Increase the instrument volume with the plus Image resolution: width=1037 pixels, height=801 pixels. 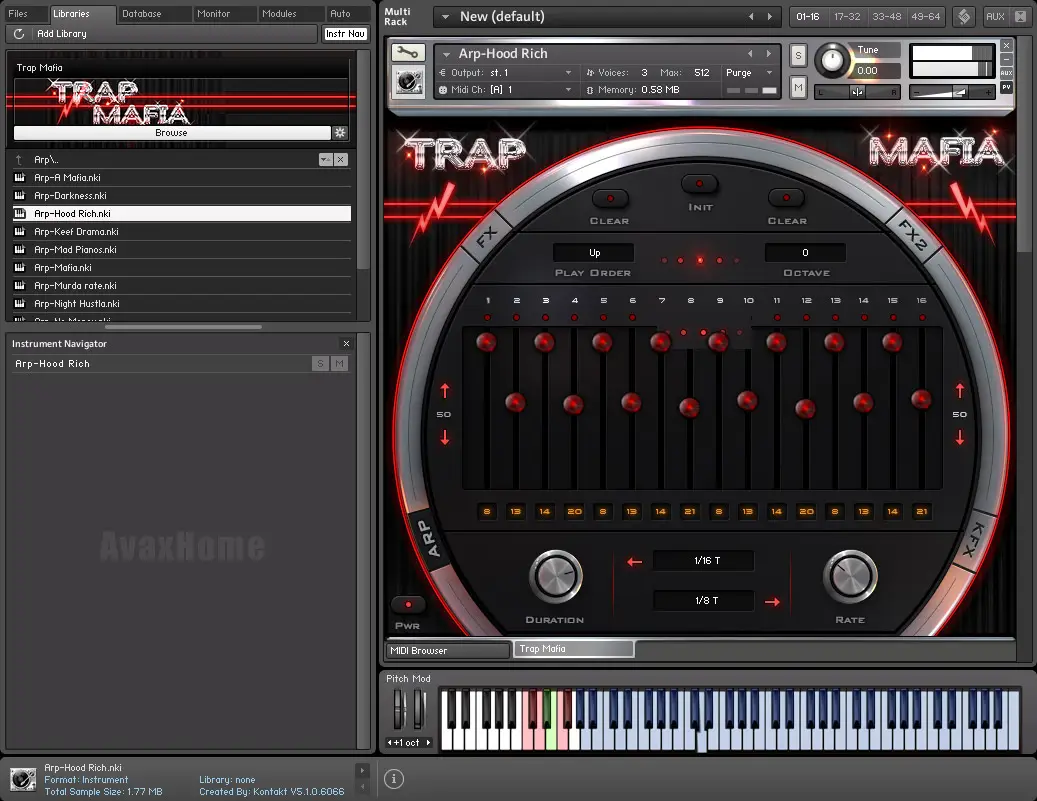(988, 93)
